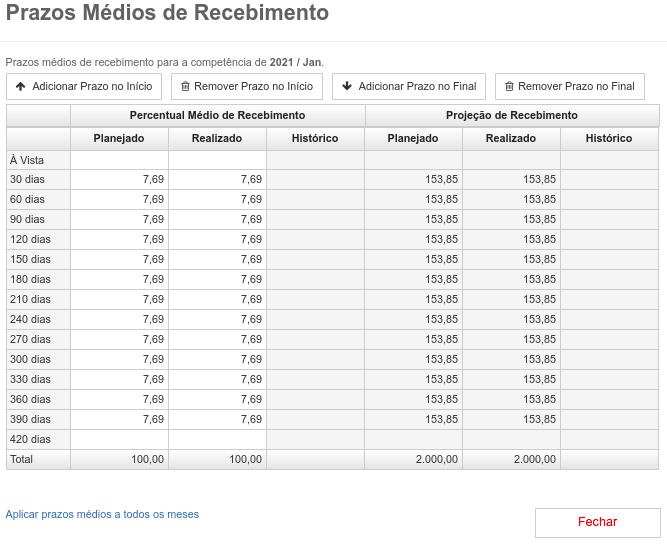Add a term using Adicionar Prazo no Início button
This screenshot has height=548, width=667.
coord(84,86)
